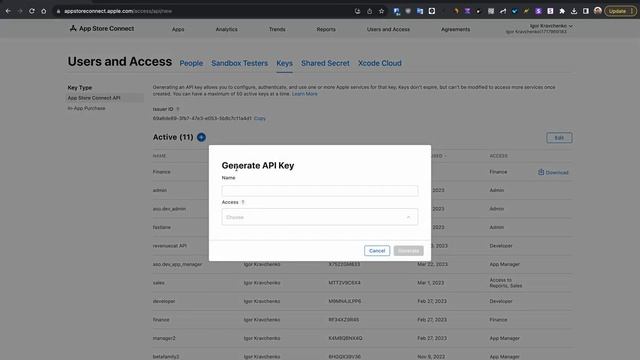
Task: Click the MTT2V9C6X4 key ID
Action: (x=344, y=283)
